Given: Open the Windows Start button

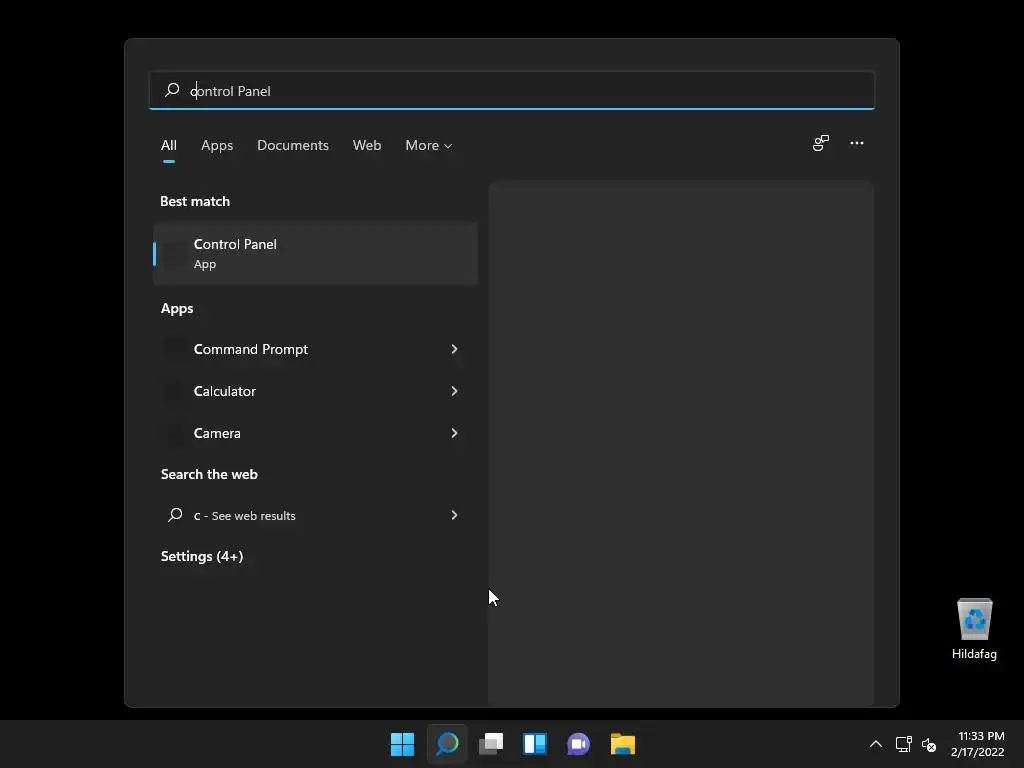Looking at the screenshot, I should 402,744.
